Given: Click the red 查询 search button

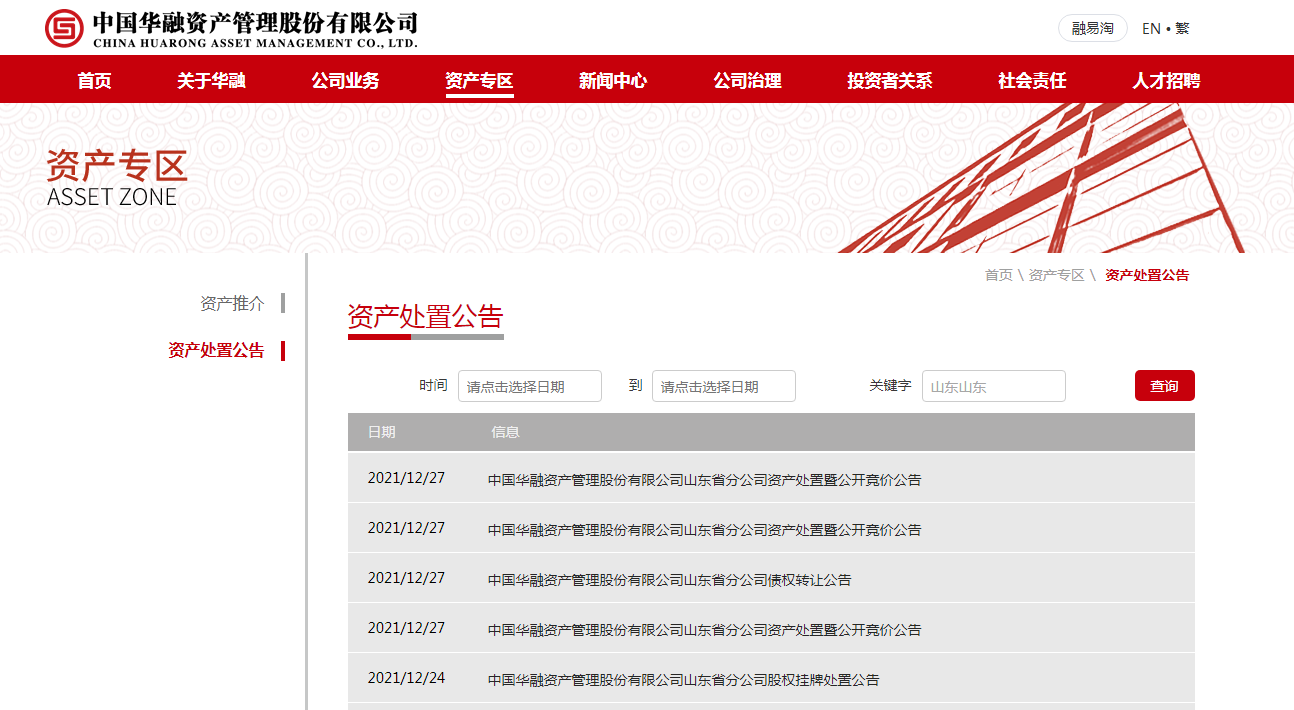Looking at the screenshot, I should click(1165, 386).
